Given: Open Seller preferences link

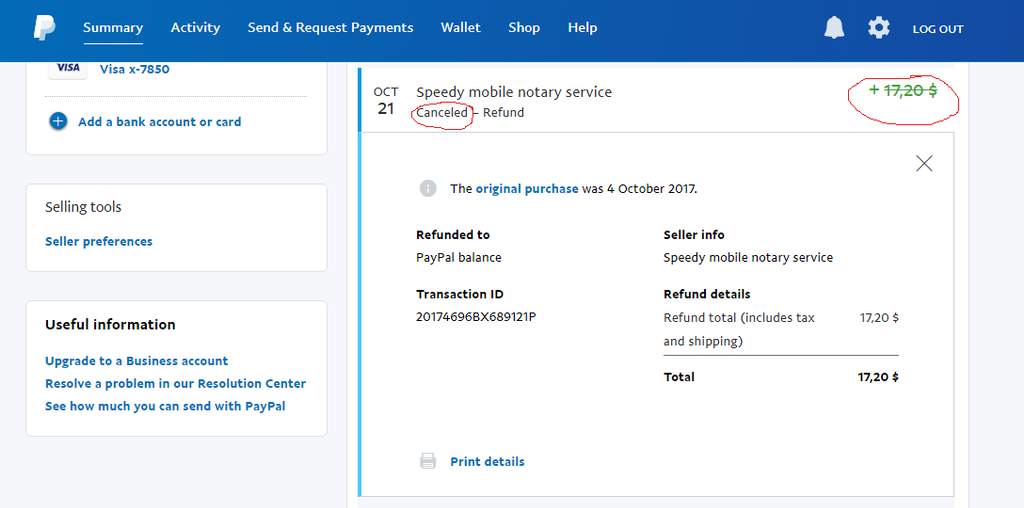Looking at the screenshot, I should tap(99, 241).
